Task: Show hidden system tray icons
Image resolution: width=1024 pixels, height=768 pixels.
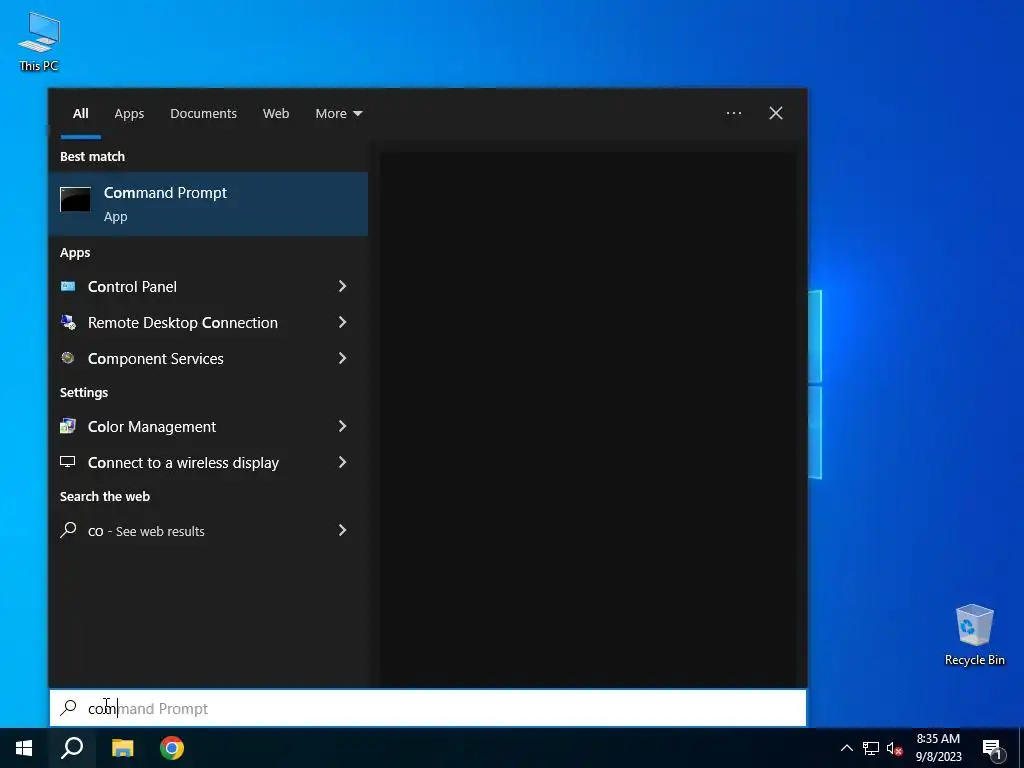Action: pos(846,748)
